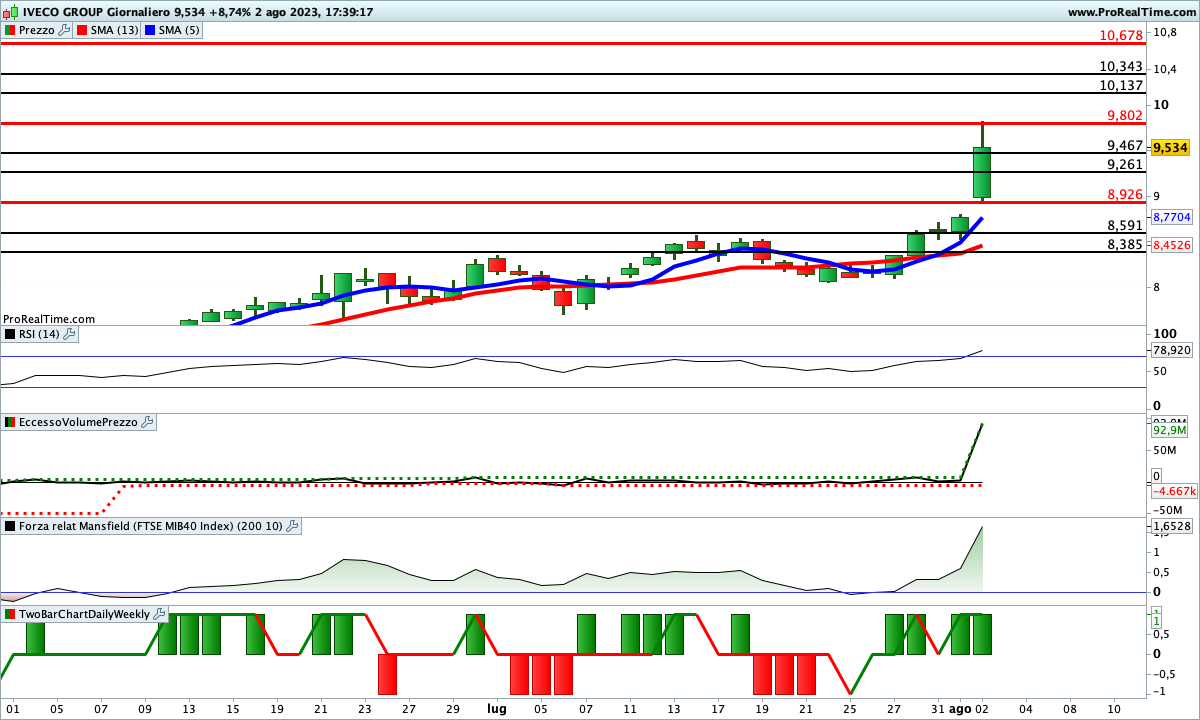Select the Prezzo legend label
This screenshot has width=1200, height=720.
[37, 30]
